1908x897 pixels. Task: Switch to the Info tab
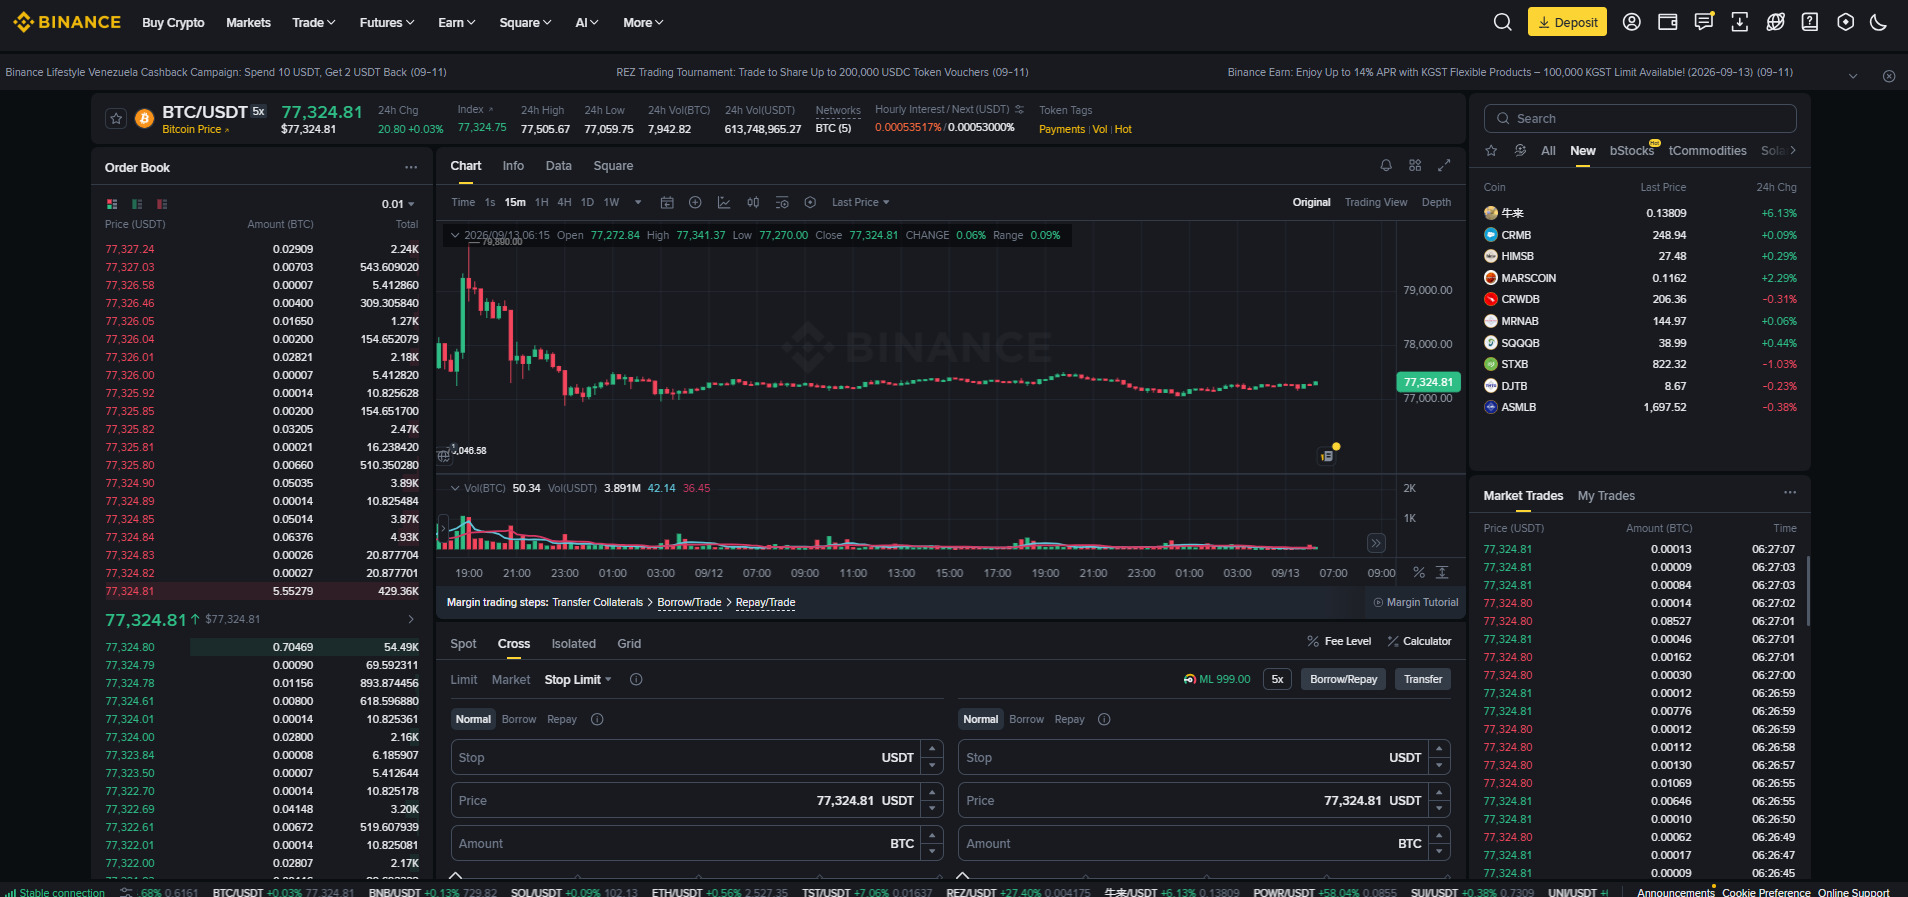[513, 166]
